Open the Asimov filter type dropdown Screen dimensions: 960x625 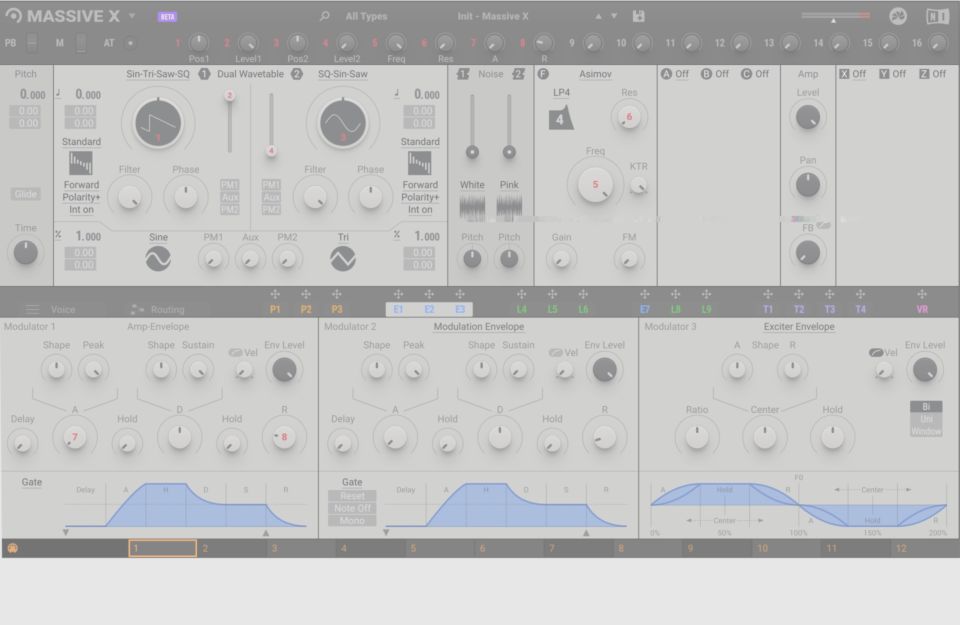pyautogui.click(x=595, y=74)
